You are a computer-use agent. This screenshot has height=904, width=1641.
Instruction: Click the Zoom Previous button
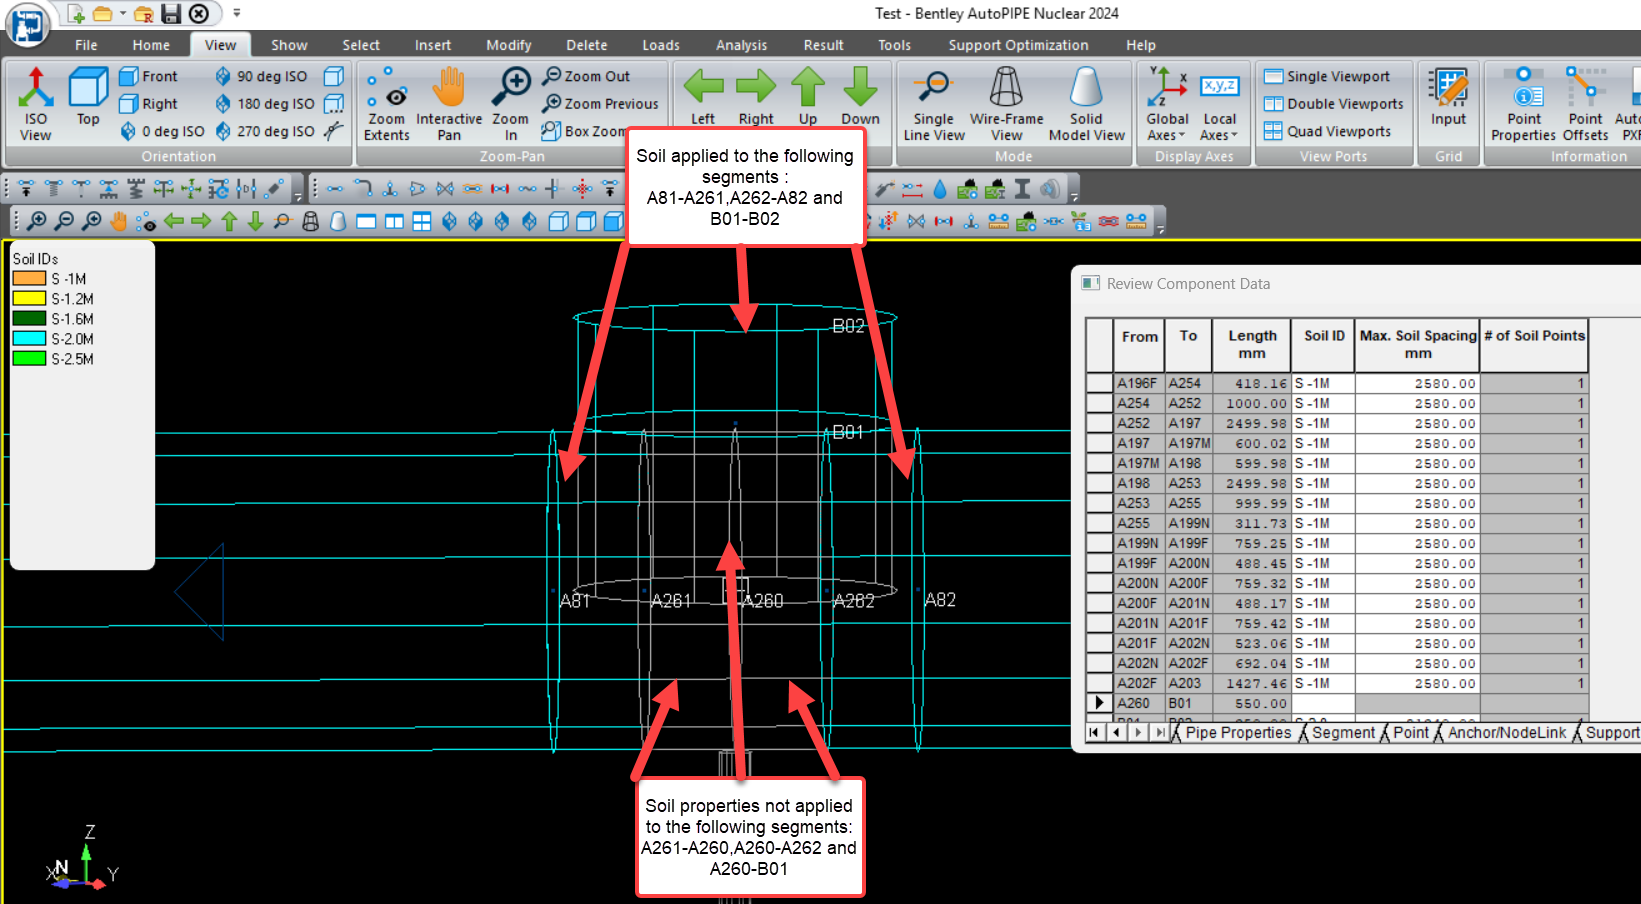[600, 104]
